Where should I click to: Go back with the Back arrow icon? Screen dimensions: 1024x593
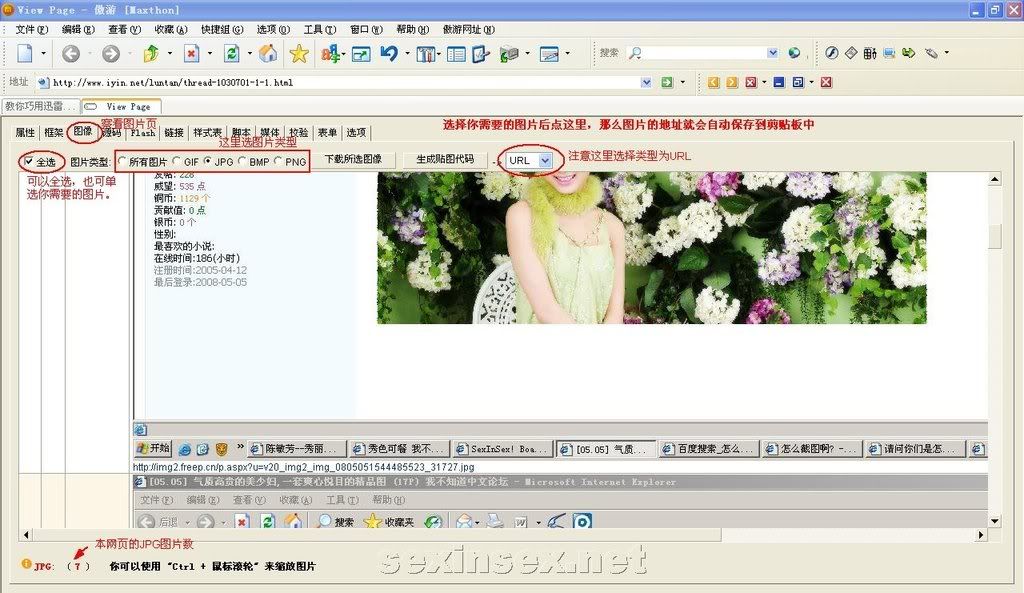pos(71,54)
